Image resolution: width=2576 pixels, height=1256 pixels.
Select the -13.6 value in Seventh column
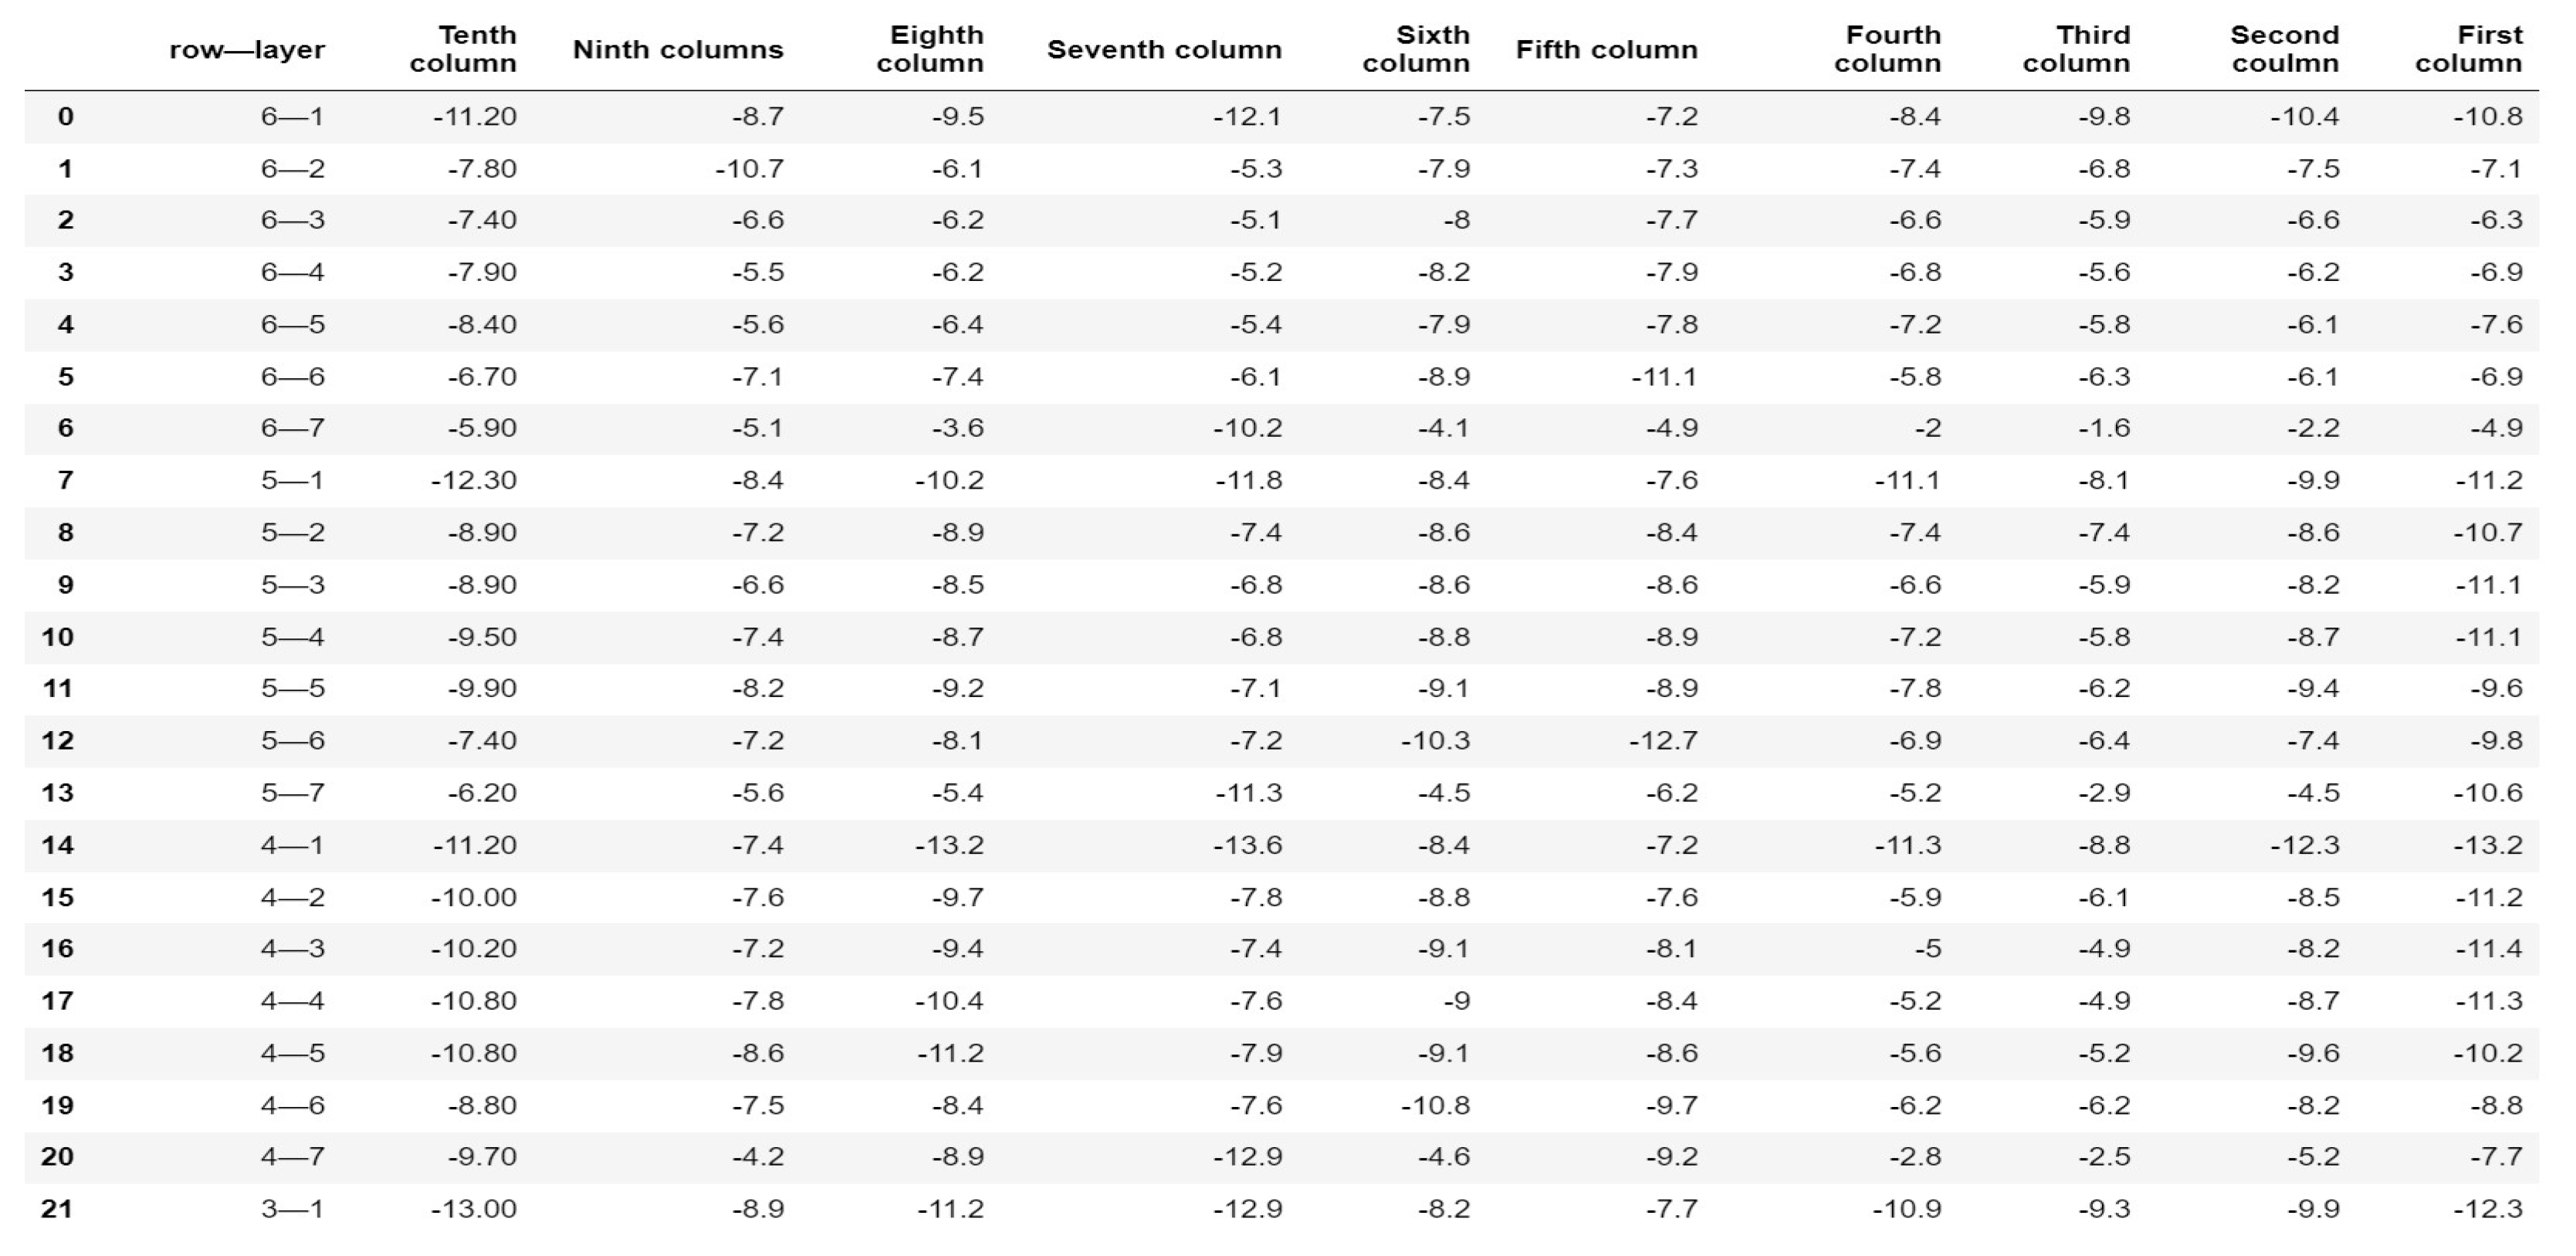1247,845
